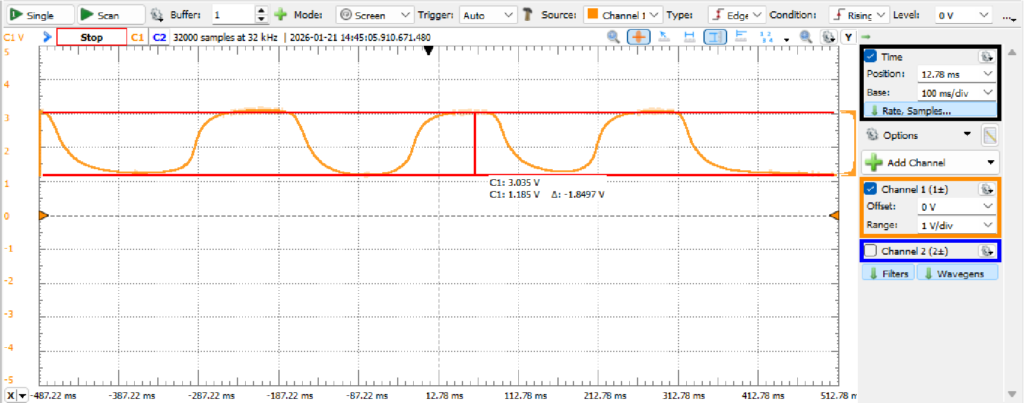The width and height of the screenshot is (1024, 403).
Task: Open Channel 2 settings gear icon
Action: (x=986, y=251)
